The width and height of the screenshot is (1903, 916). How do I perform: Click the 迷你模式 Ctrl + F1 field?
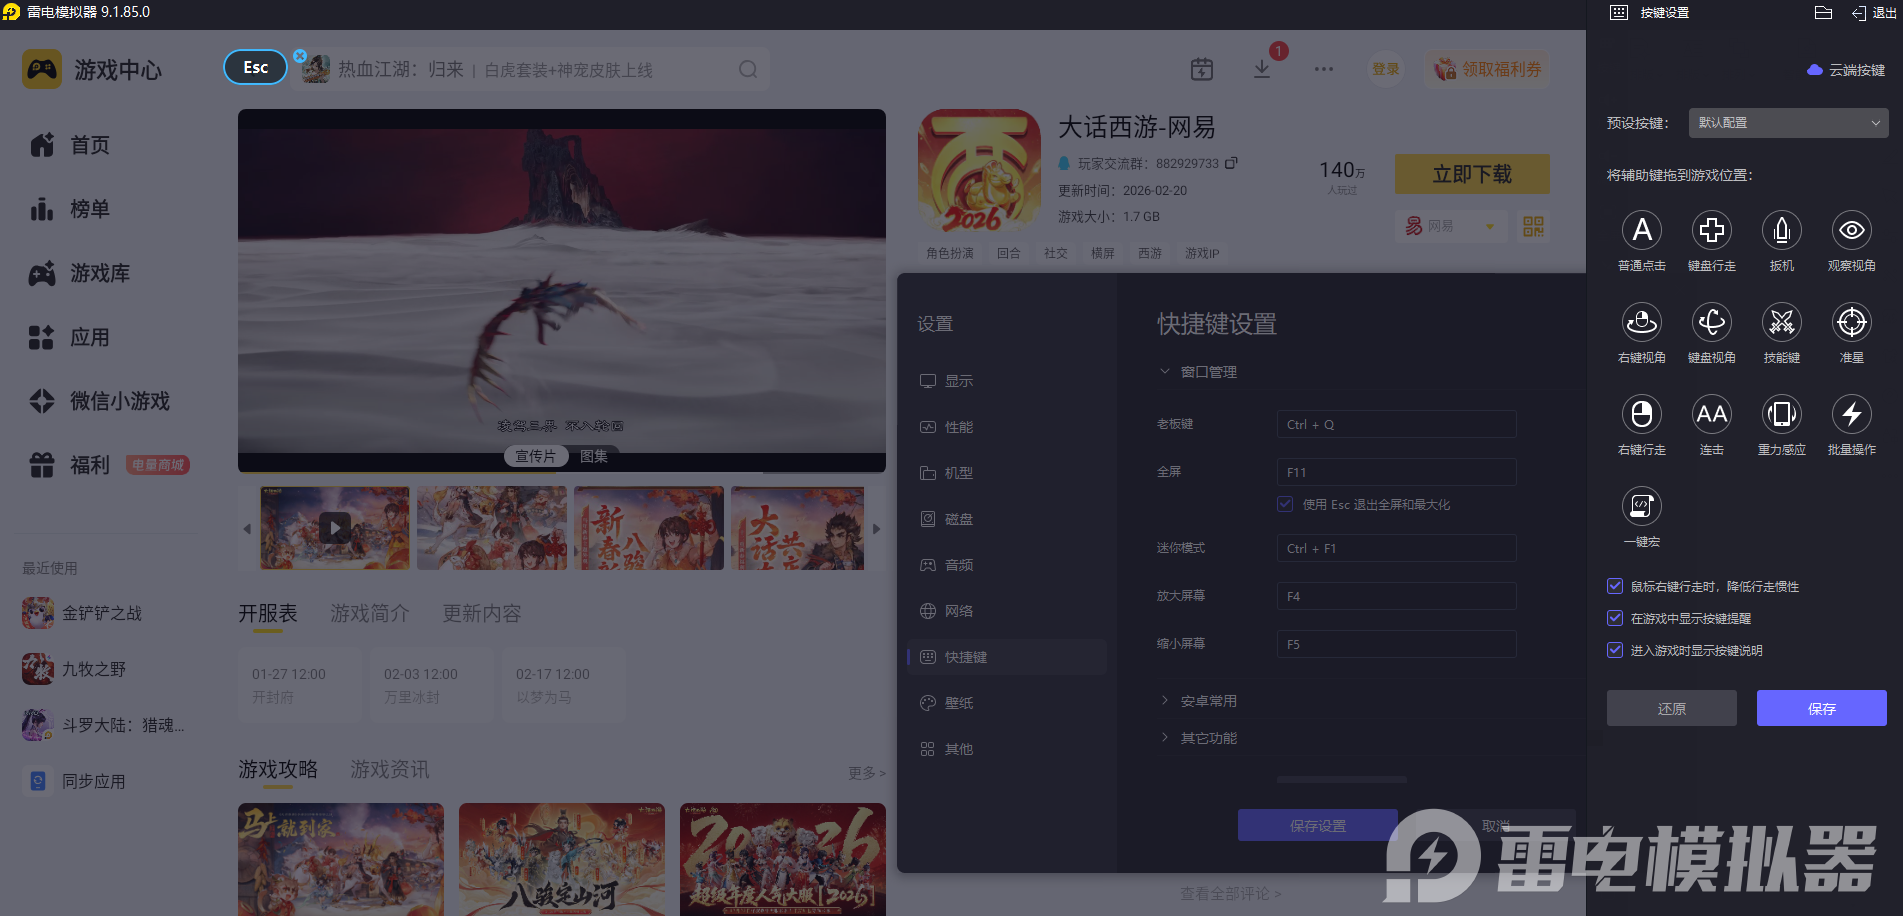[1396, 548]
